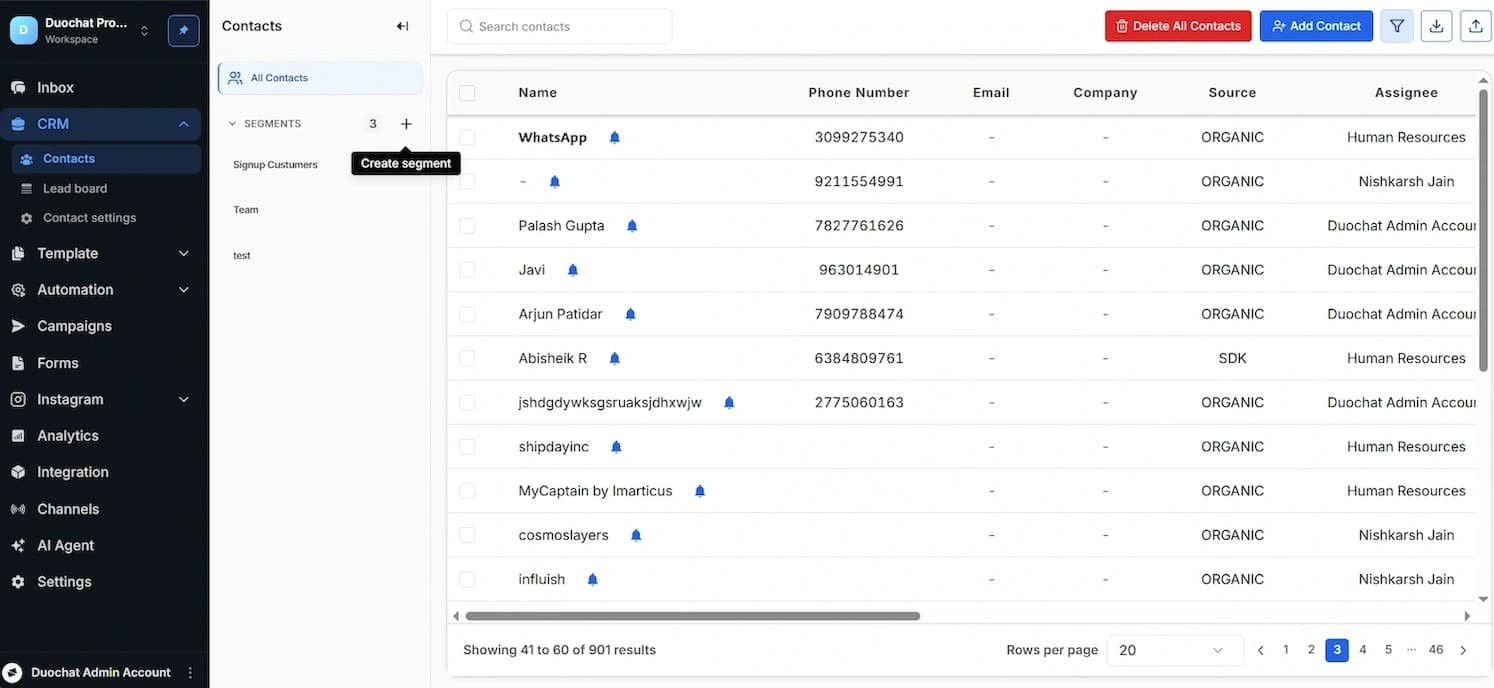This screenshot has height=688, width=1494.
Task: Check the box for cosmoslayers
Action: coord(467,535)
